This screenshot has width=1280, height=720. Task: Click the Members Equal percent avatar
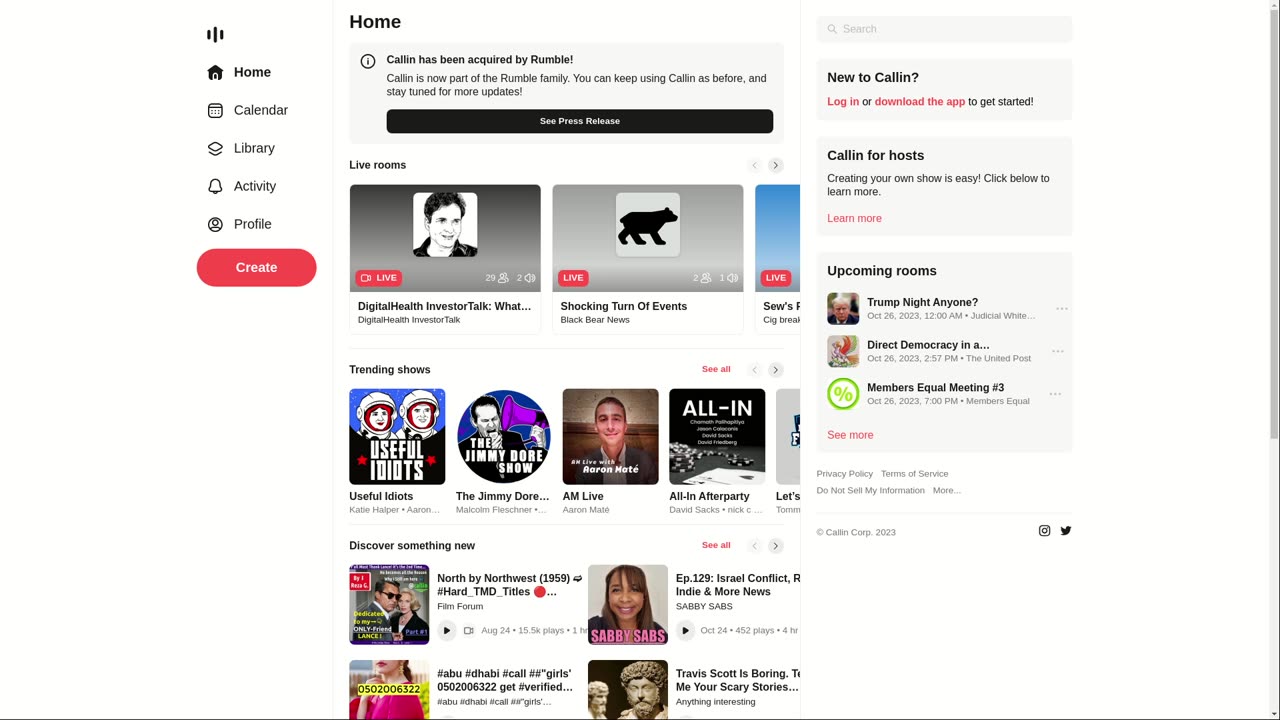point(843,394)
